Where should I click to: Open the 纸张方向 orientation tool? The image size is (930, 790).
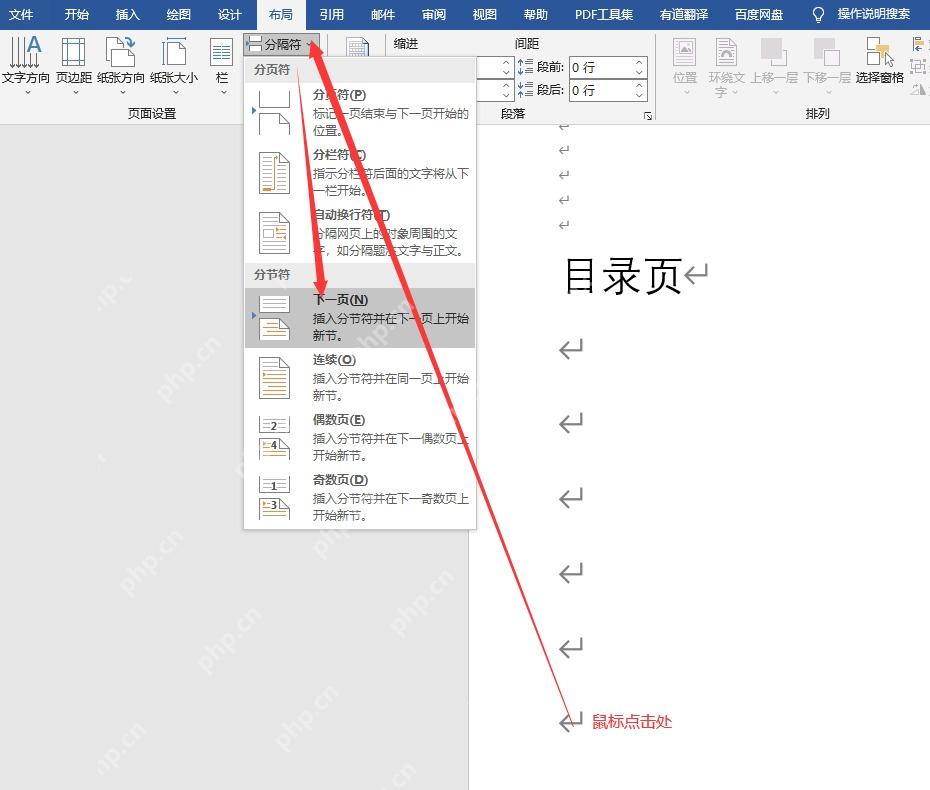[x=120, y=65]
